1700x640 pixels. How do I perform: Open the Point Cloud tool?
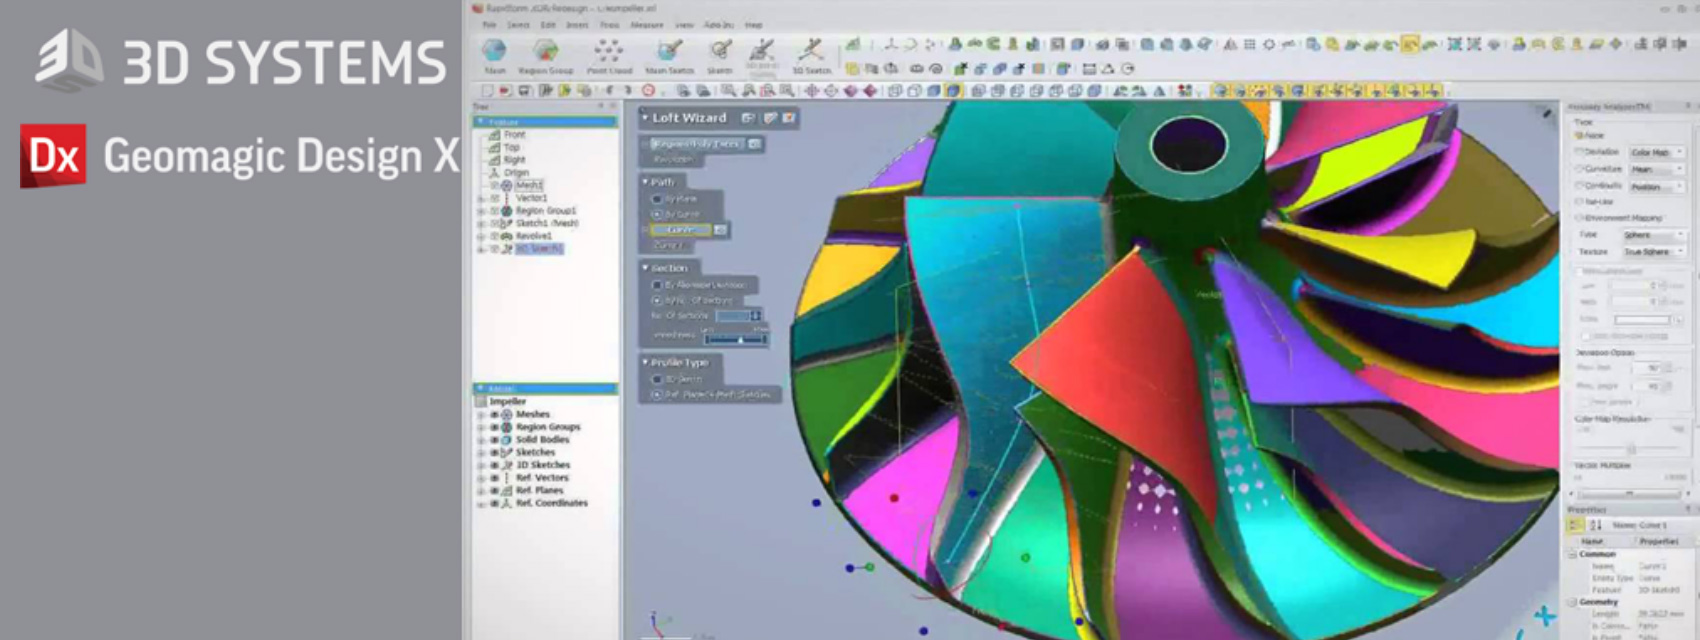(608, 51)
